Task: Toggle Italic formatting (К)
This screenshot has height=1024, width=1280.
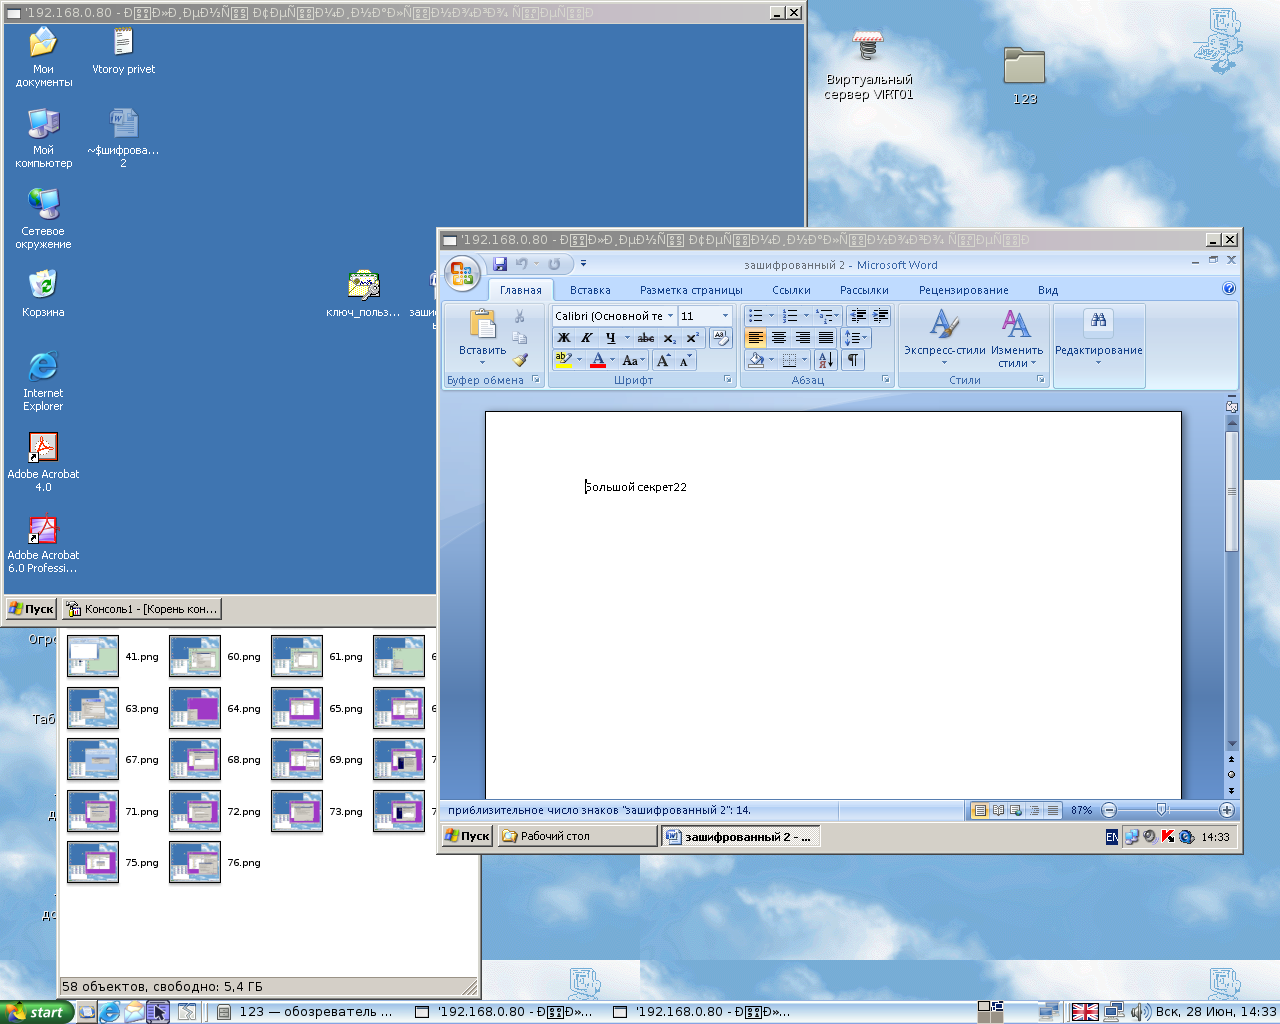Action: pyautogui.click(x=587, y=338)
